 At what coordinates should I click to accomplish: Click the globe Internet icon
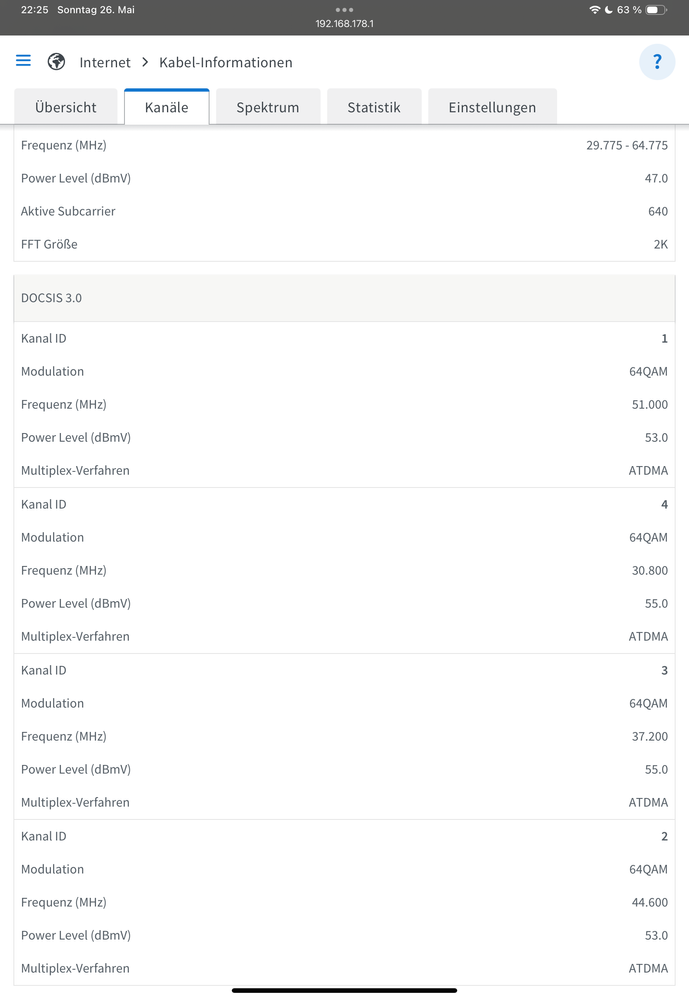click(56, 62)
